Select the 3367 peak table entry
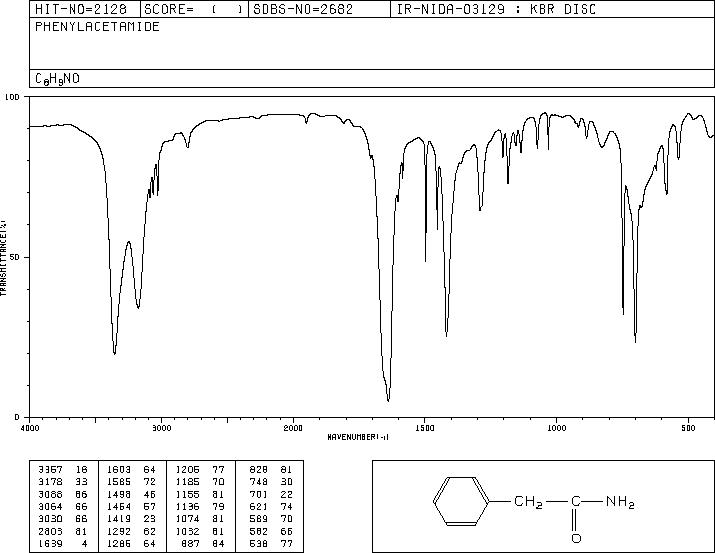This screenshot has height=553, width=715. (x=62, y=470)
